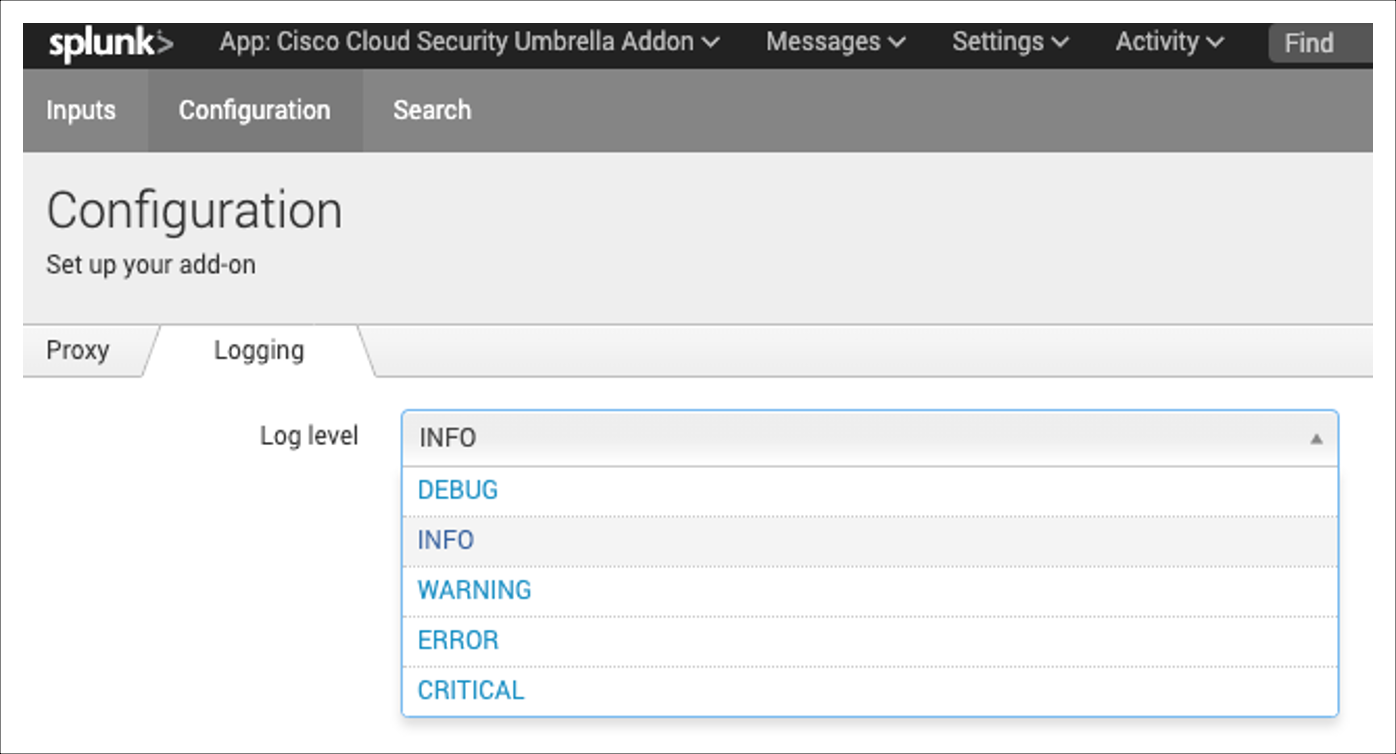Open the Configuration tab
Viewport: 1396px width, 754px height.
[254, 110]
